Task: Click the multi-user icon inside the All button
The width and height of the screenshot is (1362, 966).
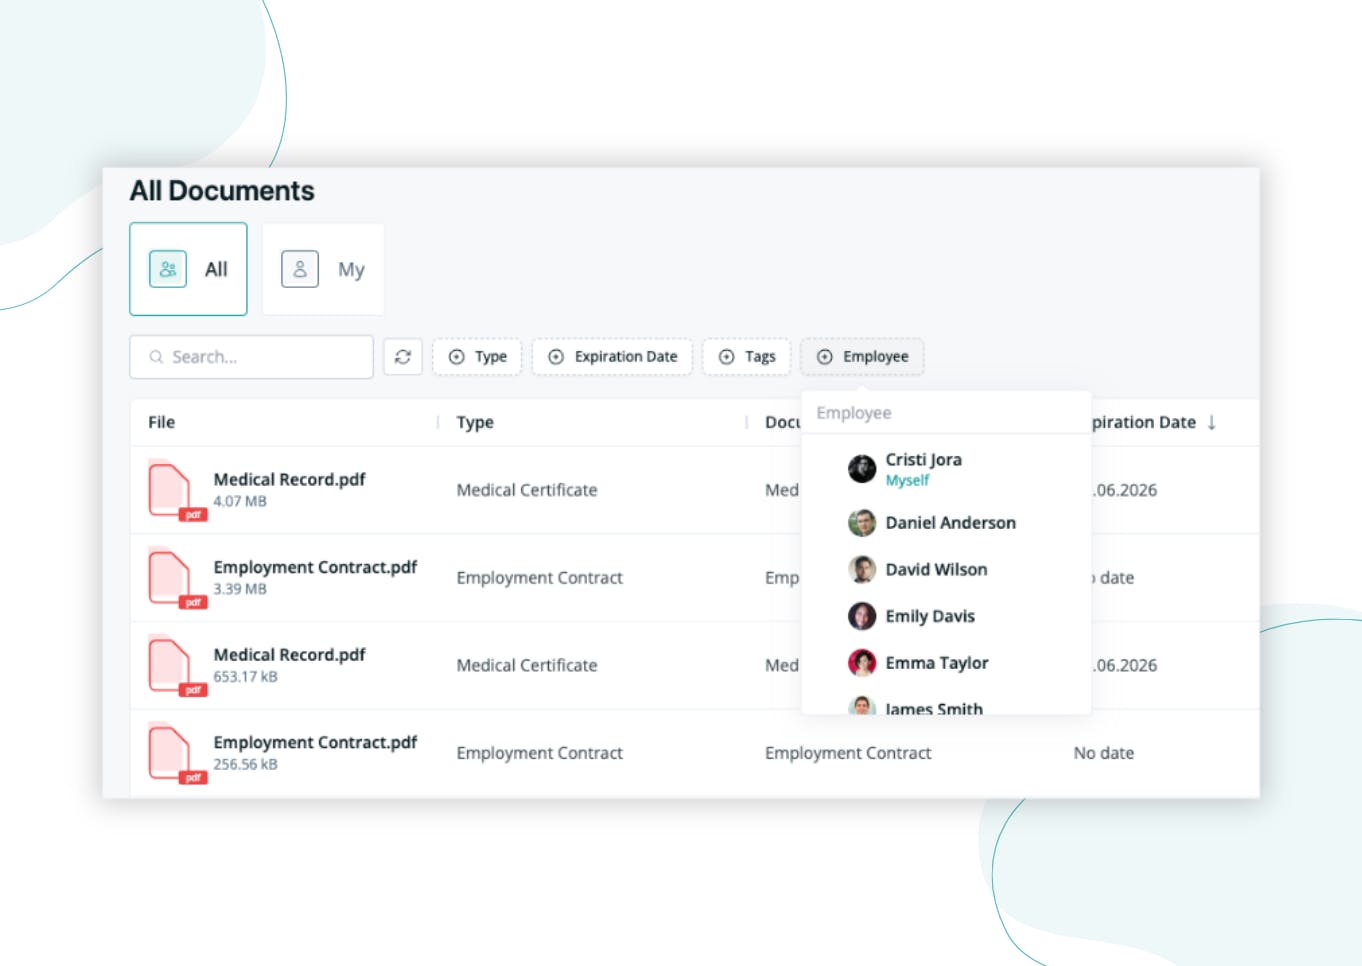Action: (167, 268)
